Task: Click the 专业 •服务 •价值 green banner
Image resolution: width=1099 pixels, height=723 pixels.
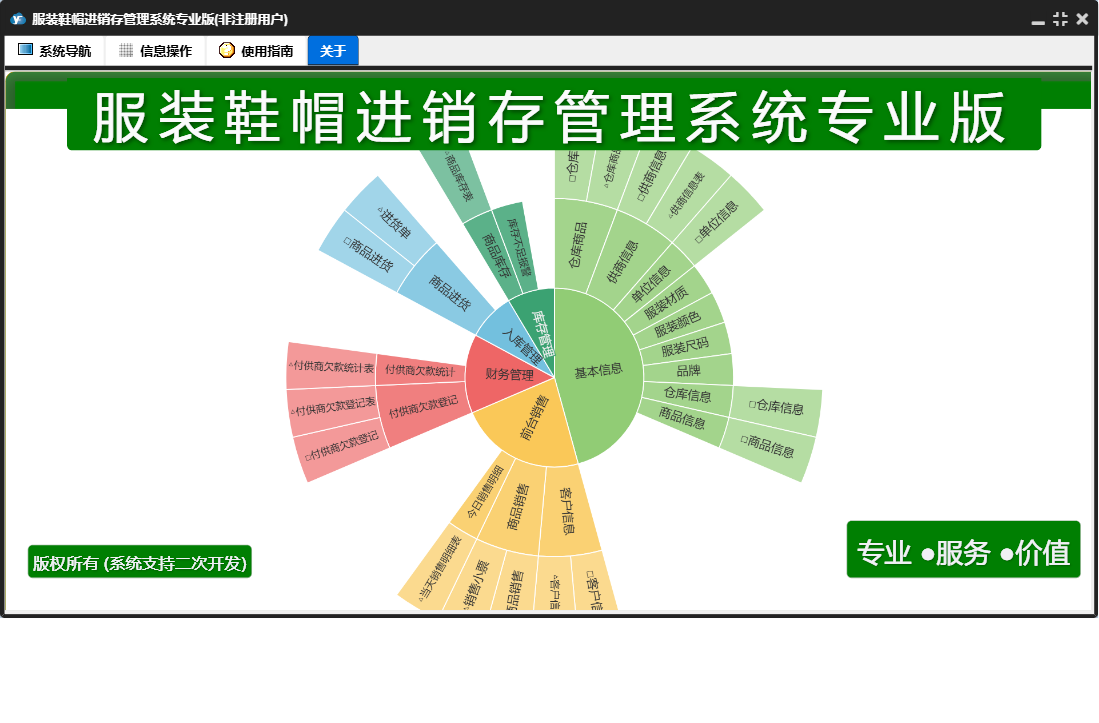Action: (963, 550)
